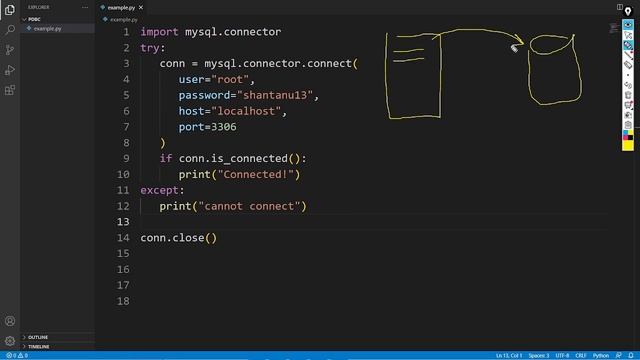640x360 pixels.
Task: Click the "cannot connect" string on line 12
Action: coord(249,206)
